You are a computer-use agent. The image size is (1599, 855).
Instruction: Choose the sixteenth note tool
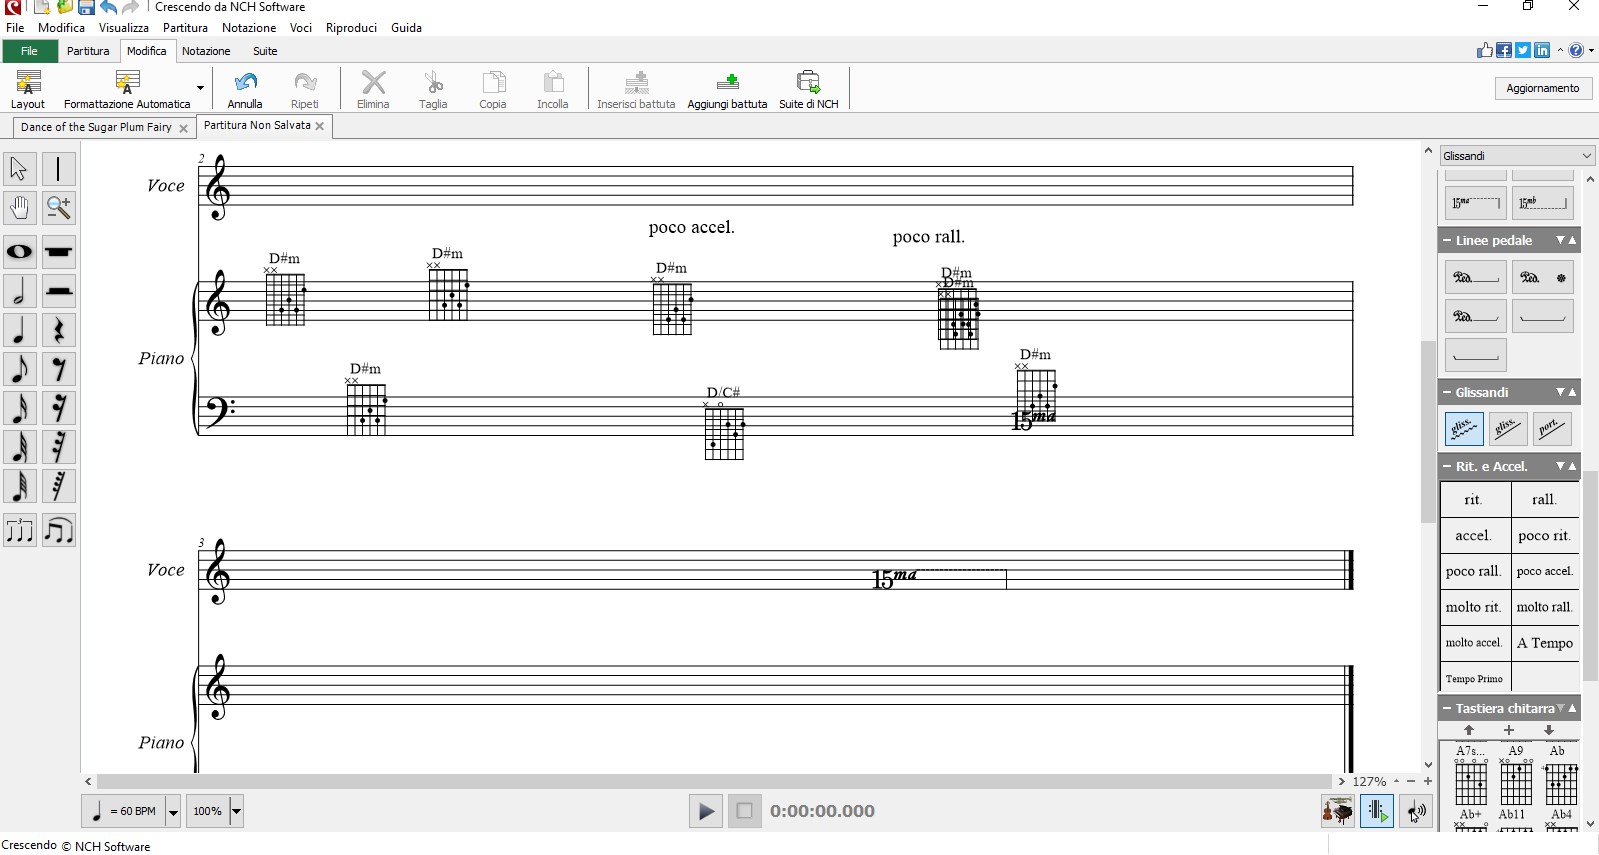pyautogui.click(x=19, y=408)
